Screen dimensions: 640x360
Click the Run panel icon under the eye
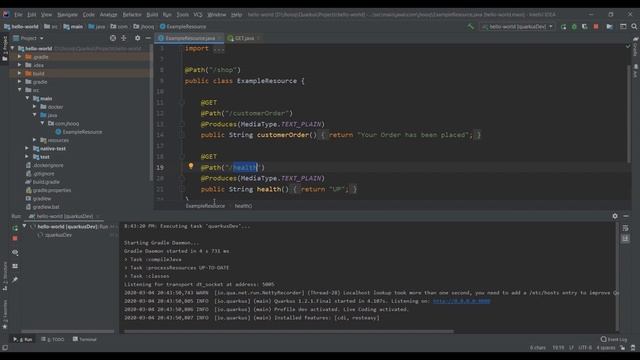(15, 266)
